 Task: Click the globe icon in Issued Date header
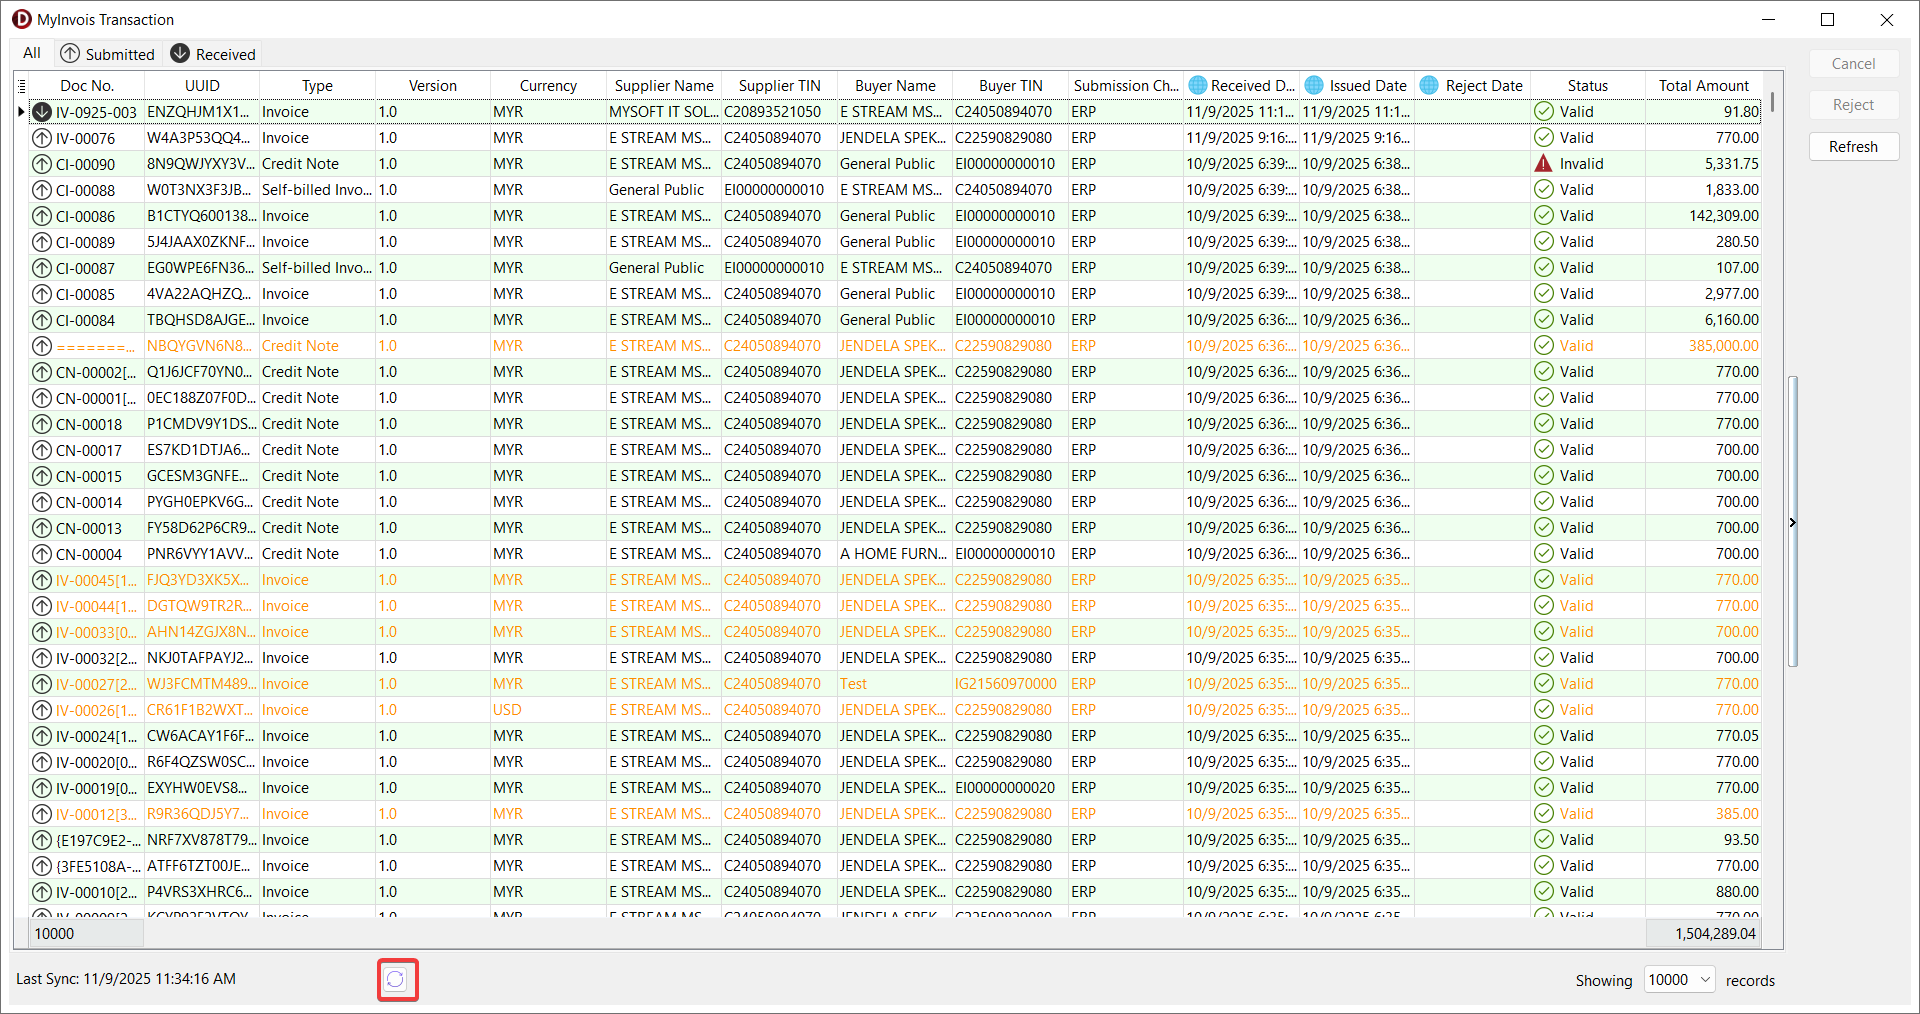coord(1314,86)
